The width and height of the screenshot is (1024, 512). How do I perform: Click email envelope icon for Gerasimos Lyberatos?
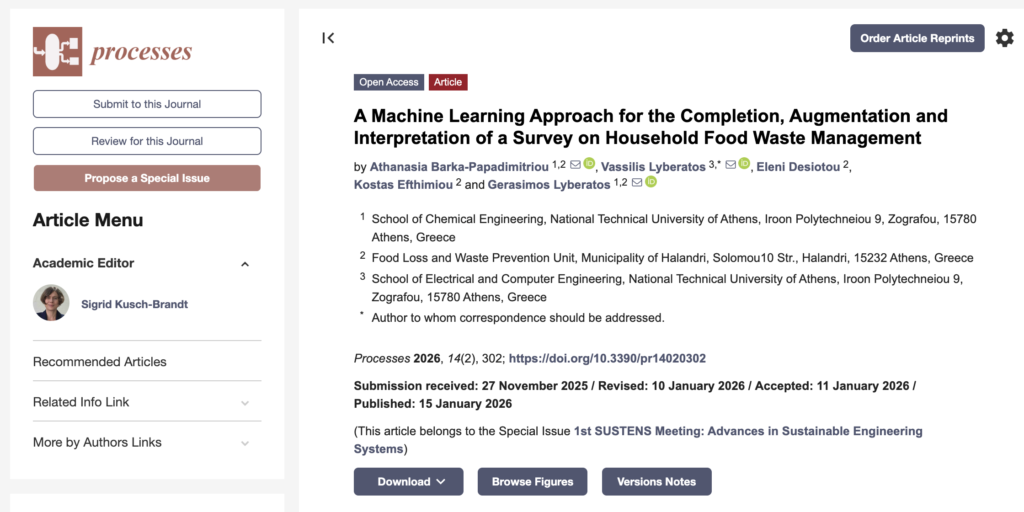[635, 182]
